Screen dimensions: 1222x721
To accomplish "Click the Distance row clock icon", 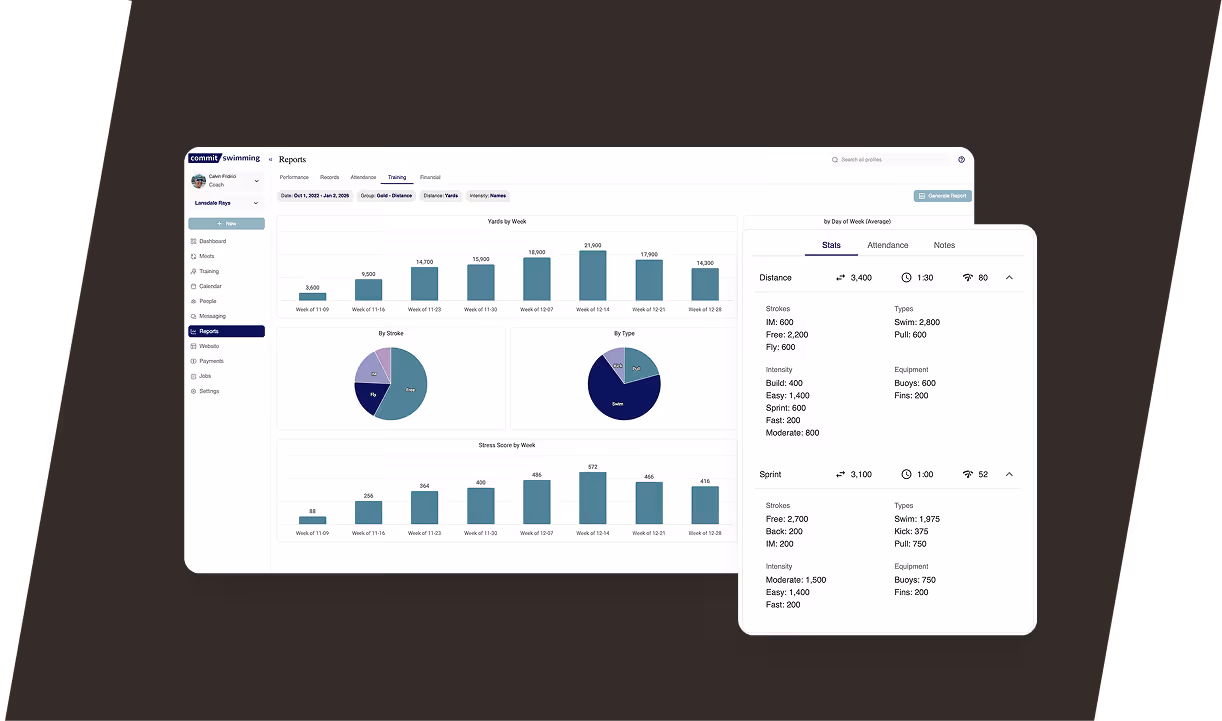I will click(906, 277).
